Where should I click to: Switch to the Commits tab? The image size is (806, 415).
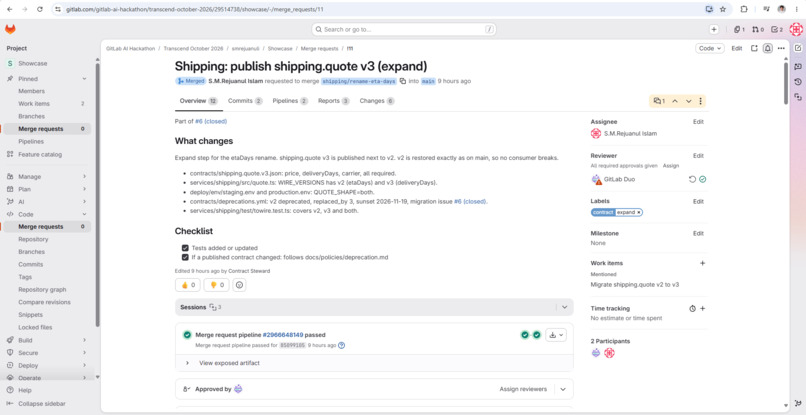(x=245, y=101)
